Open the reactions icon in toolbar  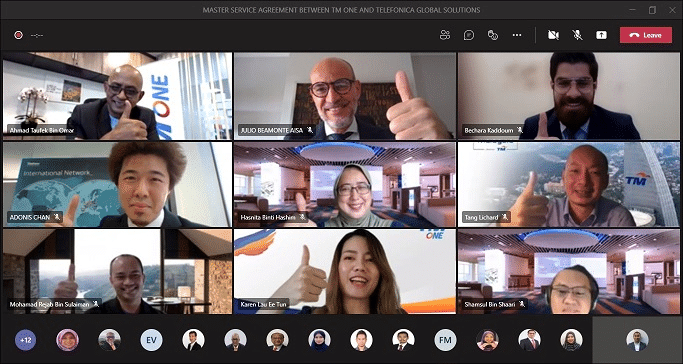click(x=493, y=35)
